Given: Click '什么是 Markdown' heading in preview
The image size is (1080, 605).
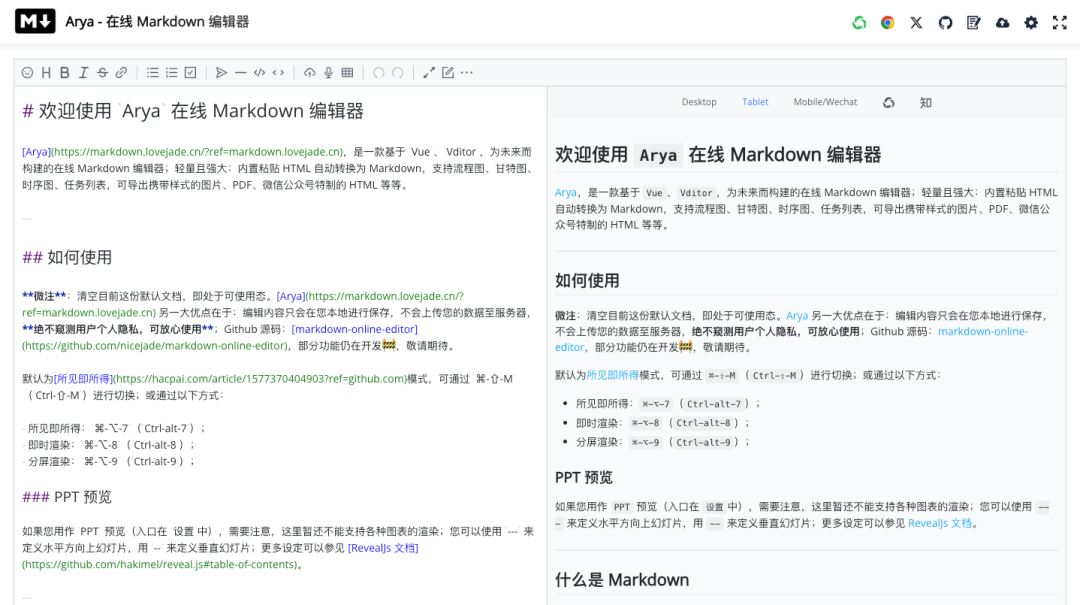Looking at the screenshot, I should (x=622, y=580).
